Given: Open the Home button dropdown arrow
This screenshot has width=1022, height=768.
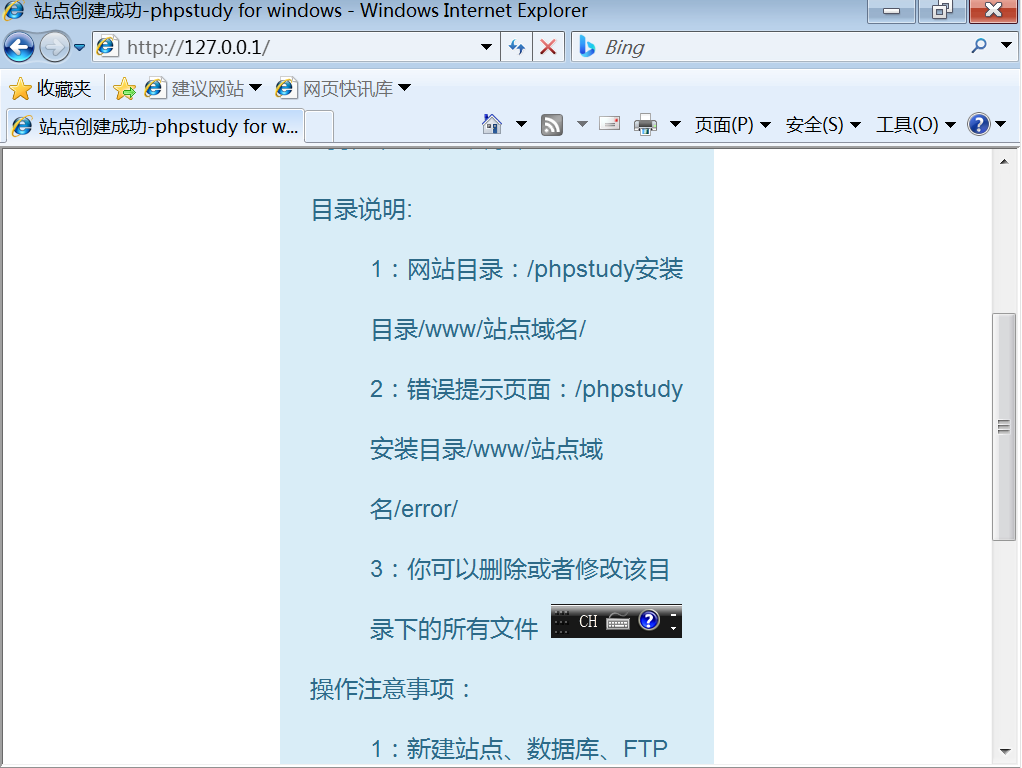Looking at the screenshot, I should 521,123.
